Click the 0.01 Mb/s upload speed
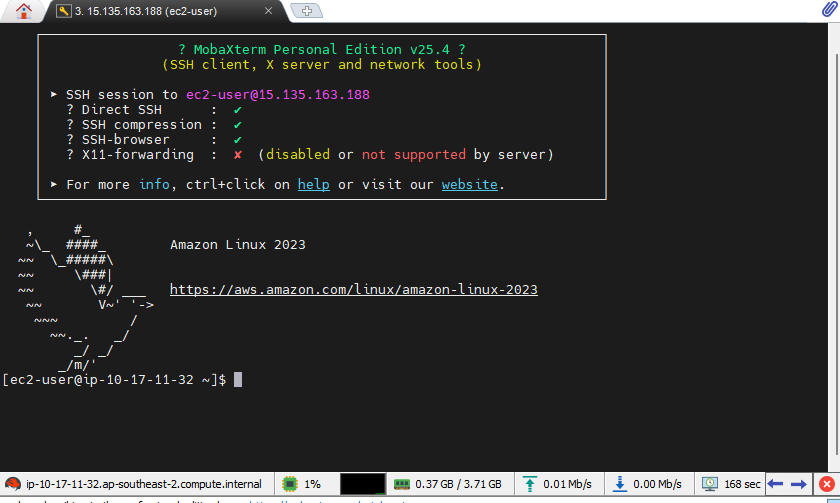The image size is (840, 503). (x=567, y=484)
